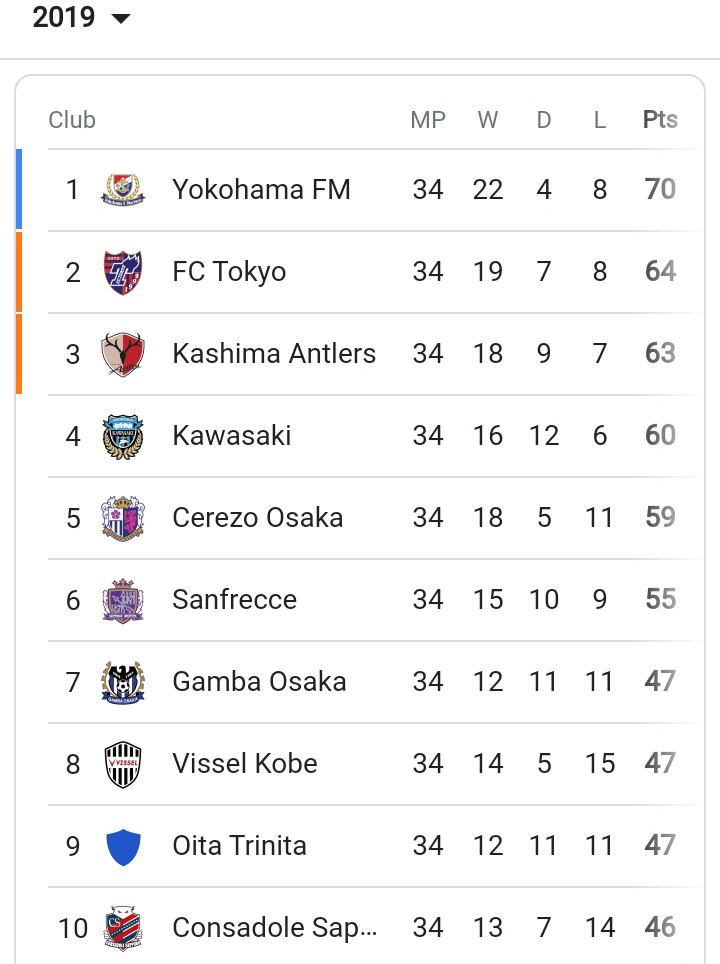Click the Cerezo Osaka crest icon
Image resolution: width=720 pixels, height=964 pixels.
point(123,518)
